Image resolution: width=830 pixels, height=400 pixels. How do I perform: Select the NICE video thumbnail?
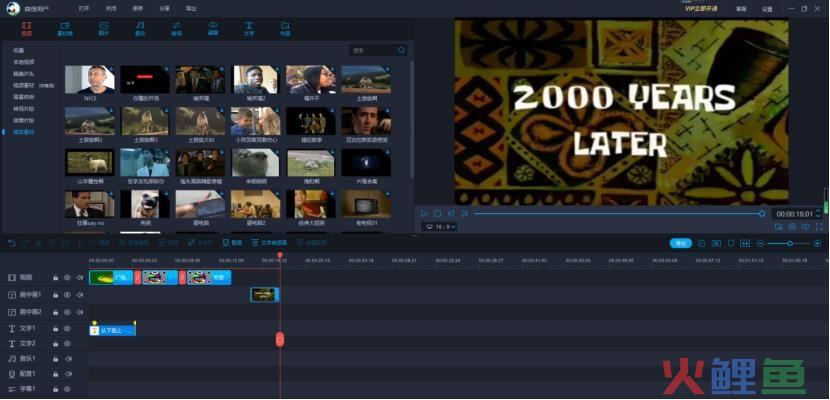click(89, 79)
